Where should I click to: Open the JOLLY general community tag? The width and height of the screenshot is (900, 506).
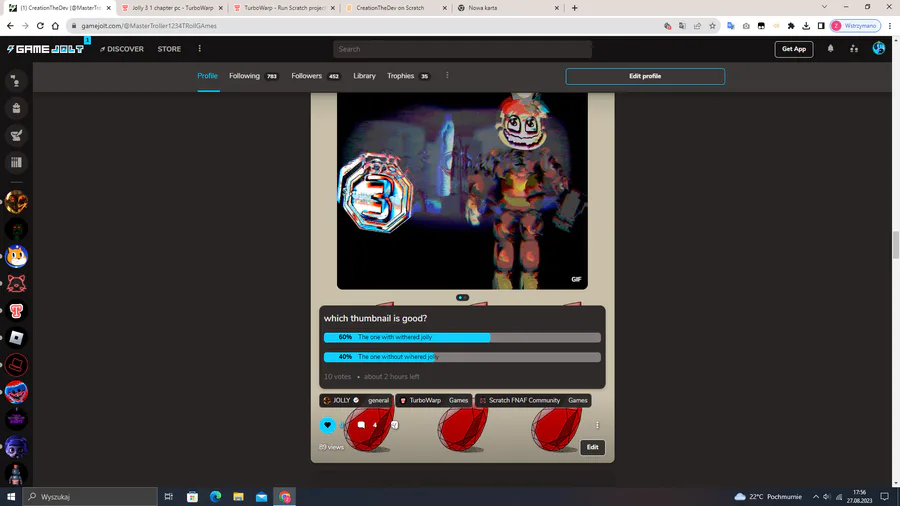356,400
